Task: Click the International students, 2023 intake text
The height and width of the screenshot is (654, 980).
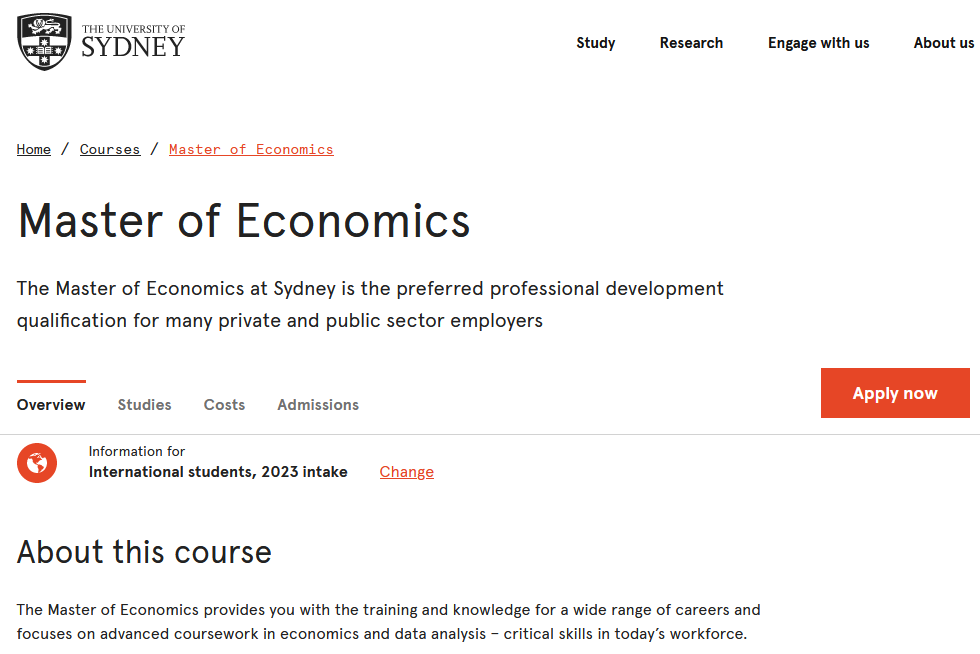Action: pyautogui.click(x=218, y=472)
